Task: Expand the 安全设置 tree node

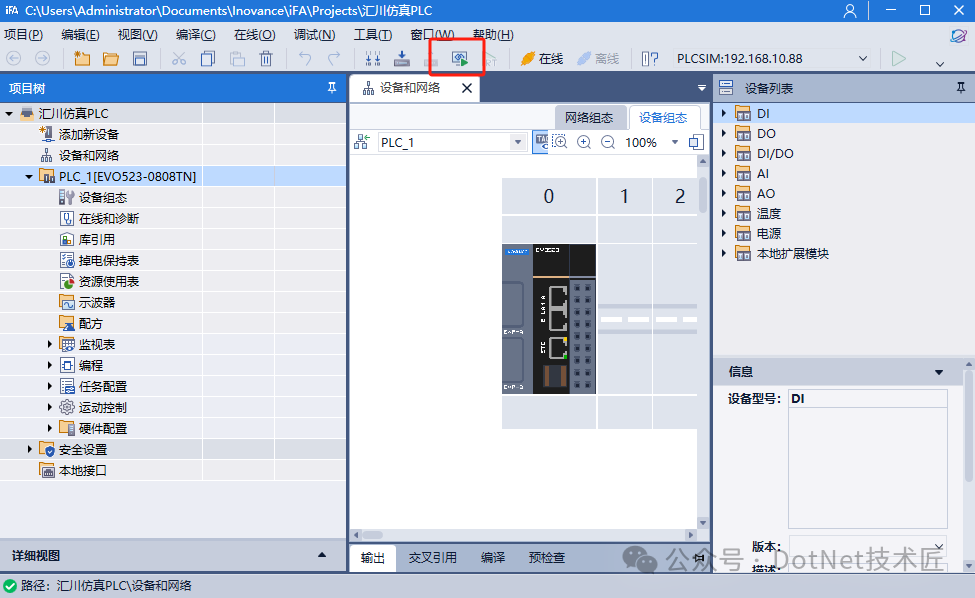Action: 29,449
